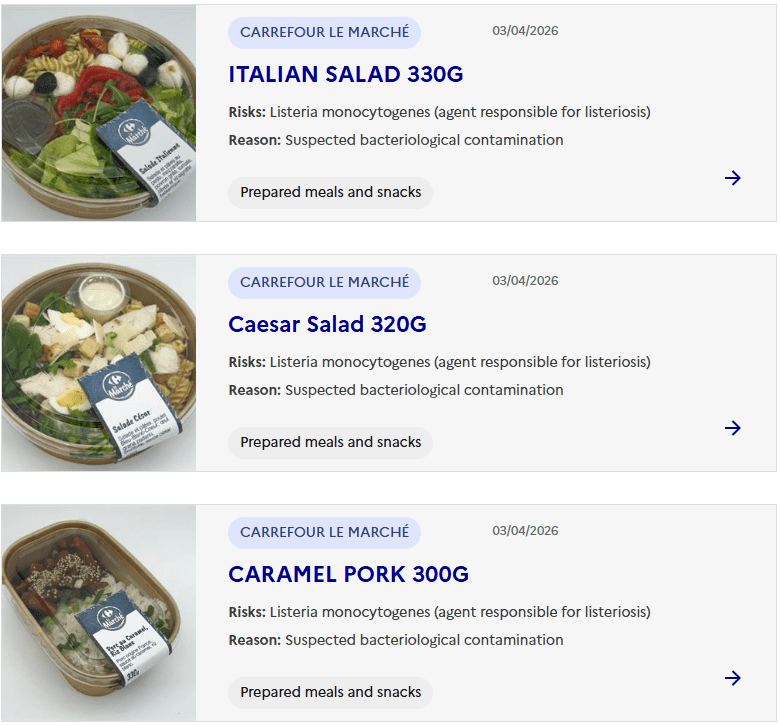Open the CARAMEL PORK 300G recall title

(x=348, y=575)
